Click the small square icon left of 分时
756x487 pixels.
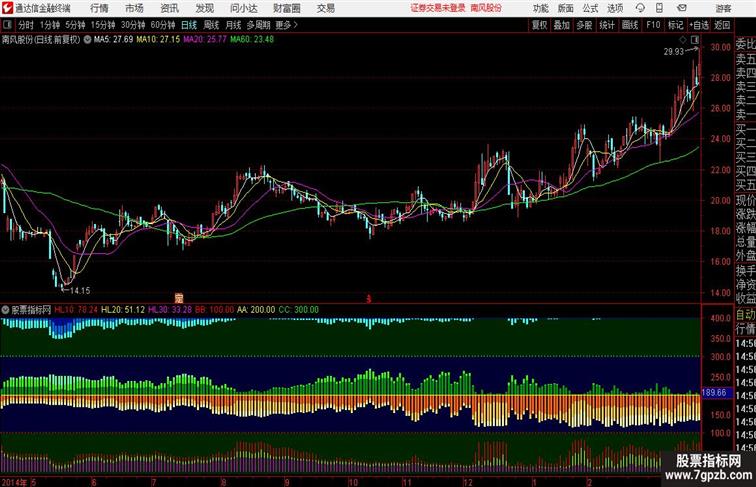click(x=8, y=25)
